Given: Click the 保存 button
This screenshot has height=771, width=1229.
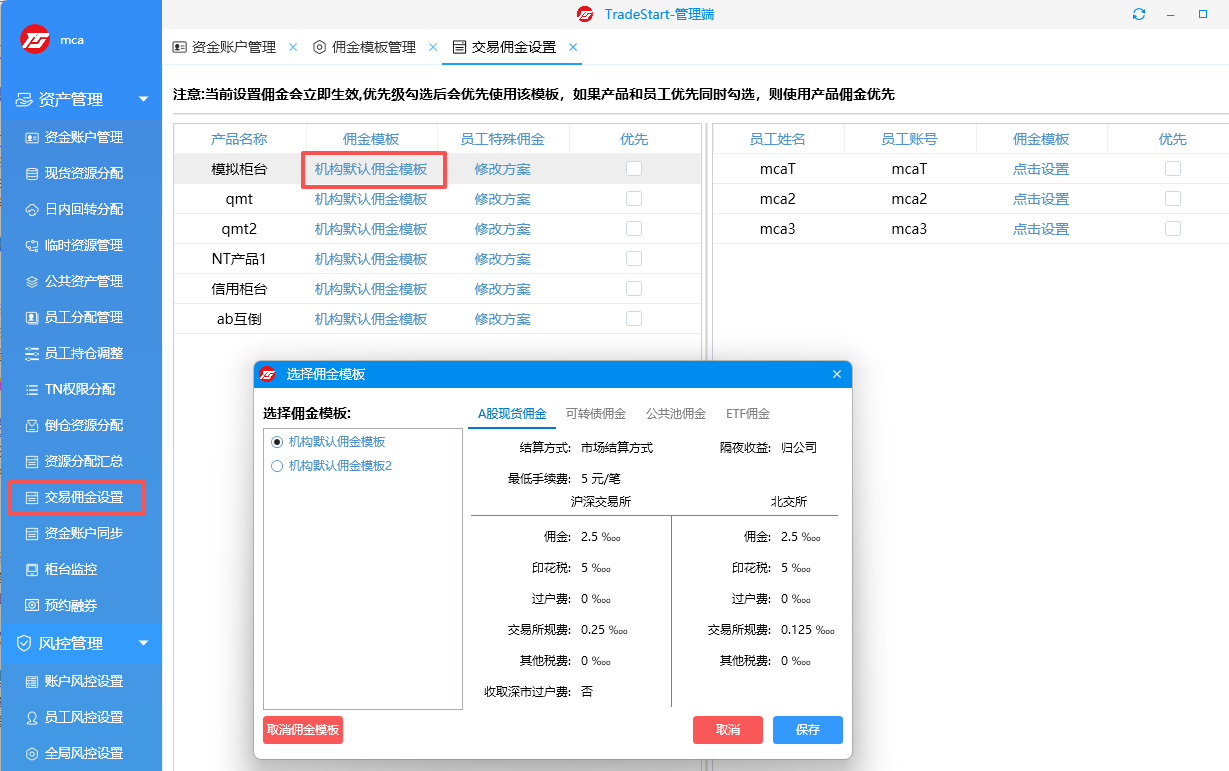Looking at the screenshot, I should tap(807, 730).
